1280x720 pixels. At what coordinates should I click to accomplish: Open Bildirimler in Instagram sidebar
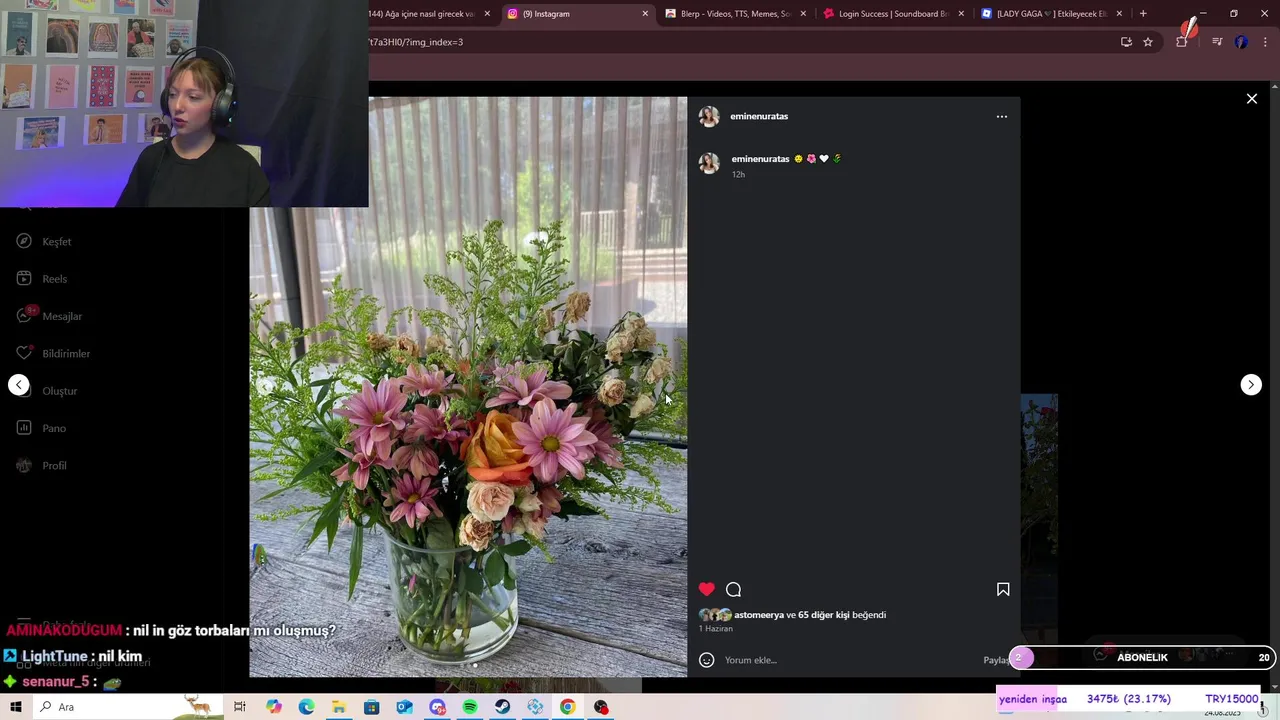[x=66, y=354]
